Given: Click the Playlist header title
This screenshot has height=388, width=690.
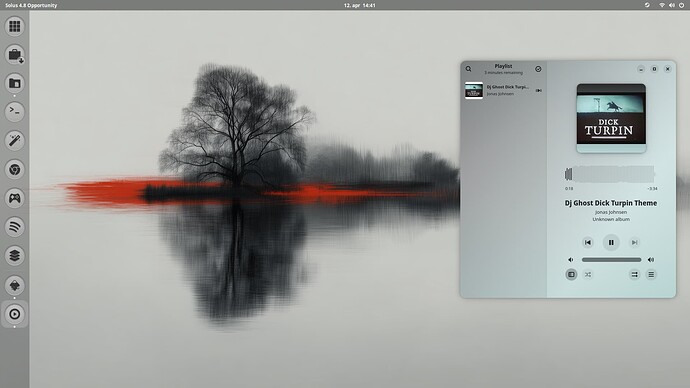Looking at the screenshot, I should pos(503,66).
